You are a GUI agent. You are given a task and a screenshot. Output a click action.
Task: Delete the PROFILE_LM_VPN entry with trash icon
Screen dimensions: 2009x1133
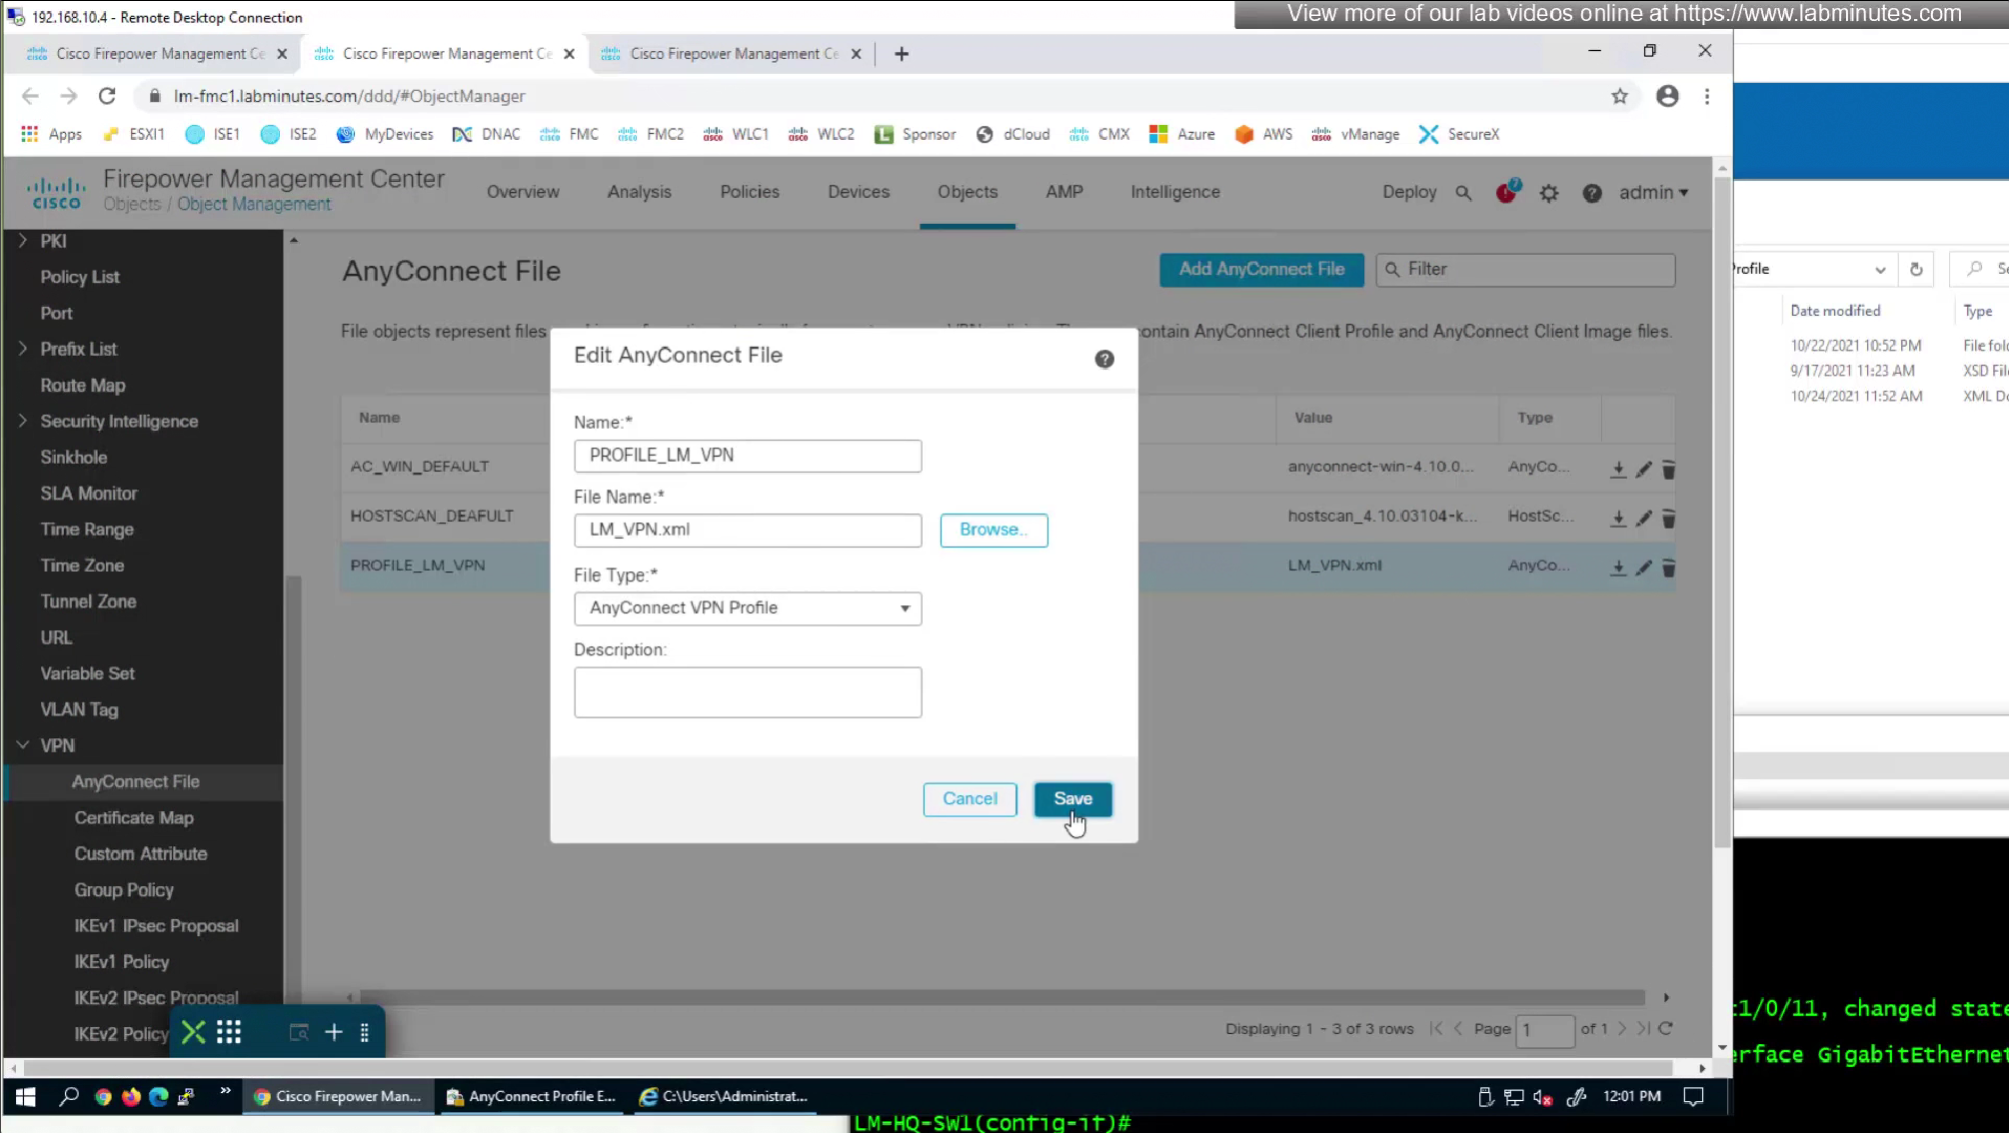pos(1668,567)
